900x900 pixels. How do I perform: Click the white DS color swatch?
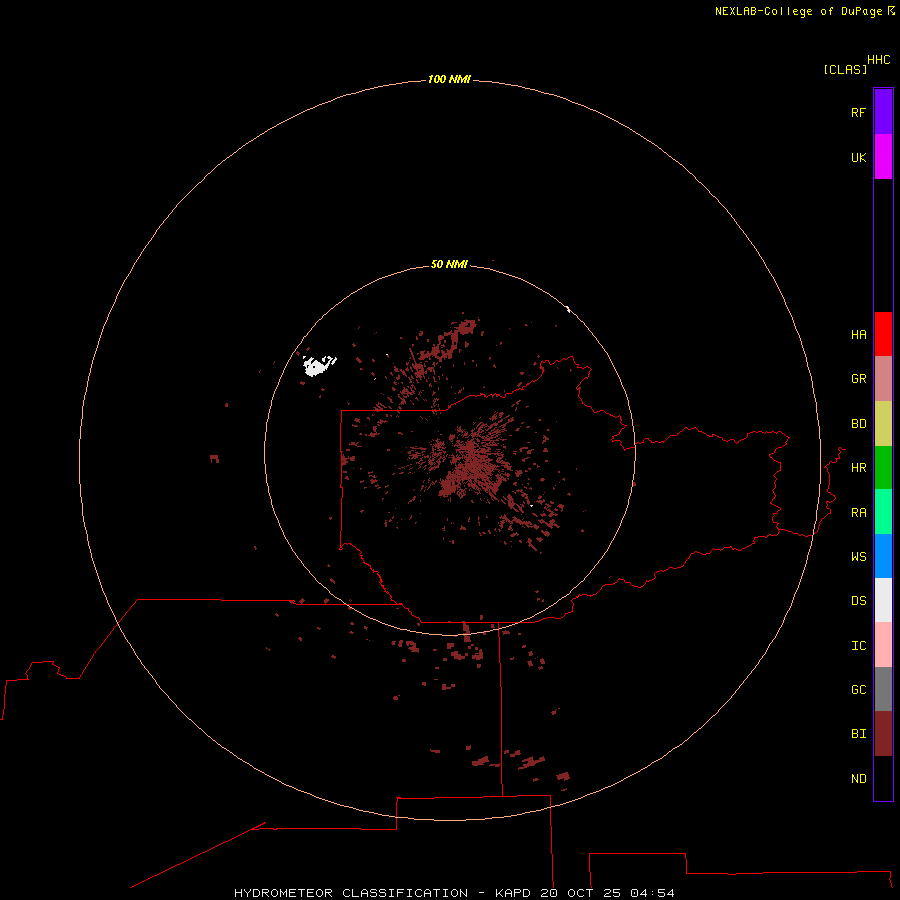point(883,600)
